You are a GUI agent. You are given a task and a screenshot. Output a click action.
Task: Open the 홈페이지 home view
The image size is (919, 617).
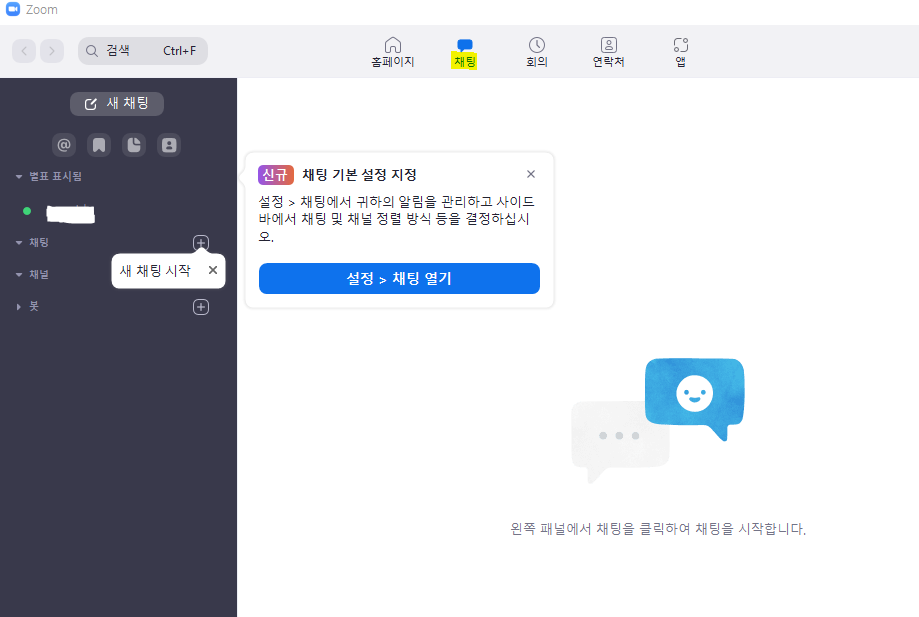click(392, 50)
